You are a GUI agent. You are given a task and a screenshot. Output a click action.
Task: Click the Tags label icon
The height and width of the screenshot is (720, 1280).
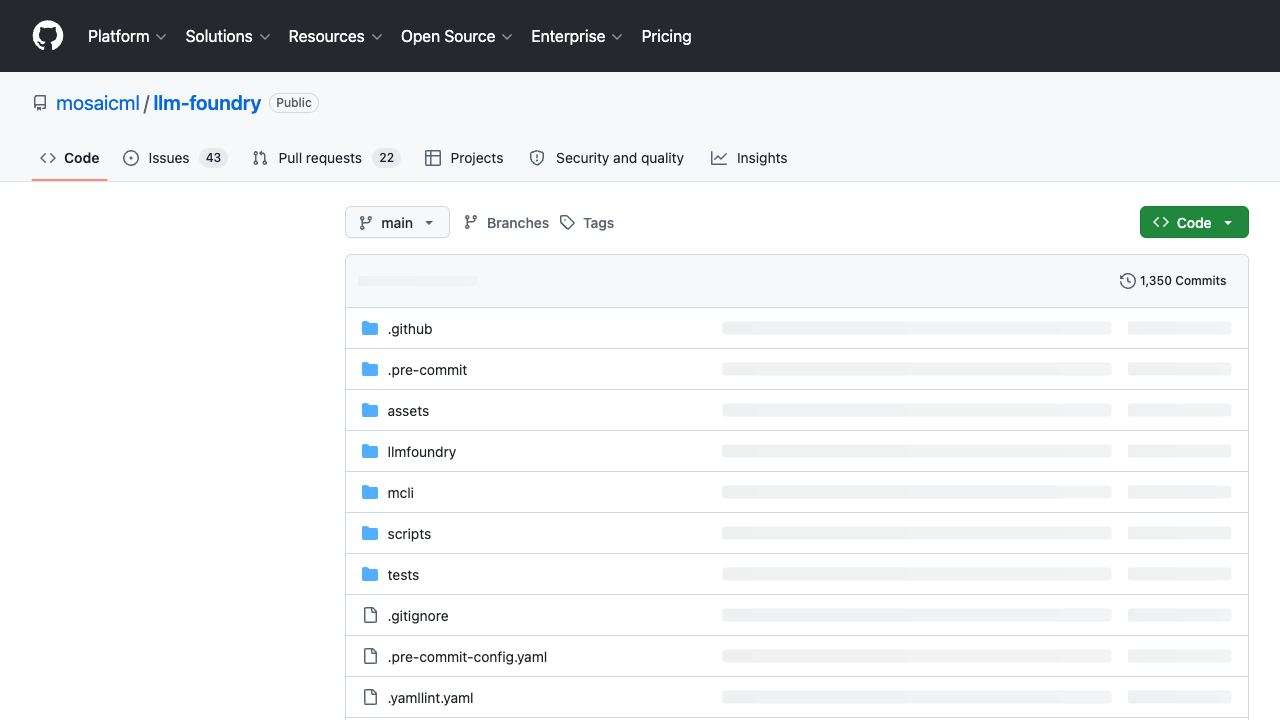[x=567, y=223]
